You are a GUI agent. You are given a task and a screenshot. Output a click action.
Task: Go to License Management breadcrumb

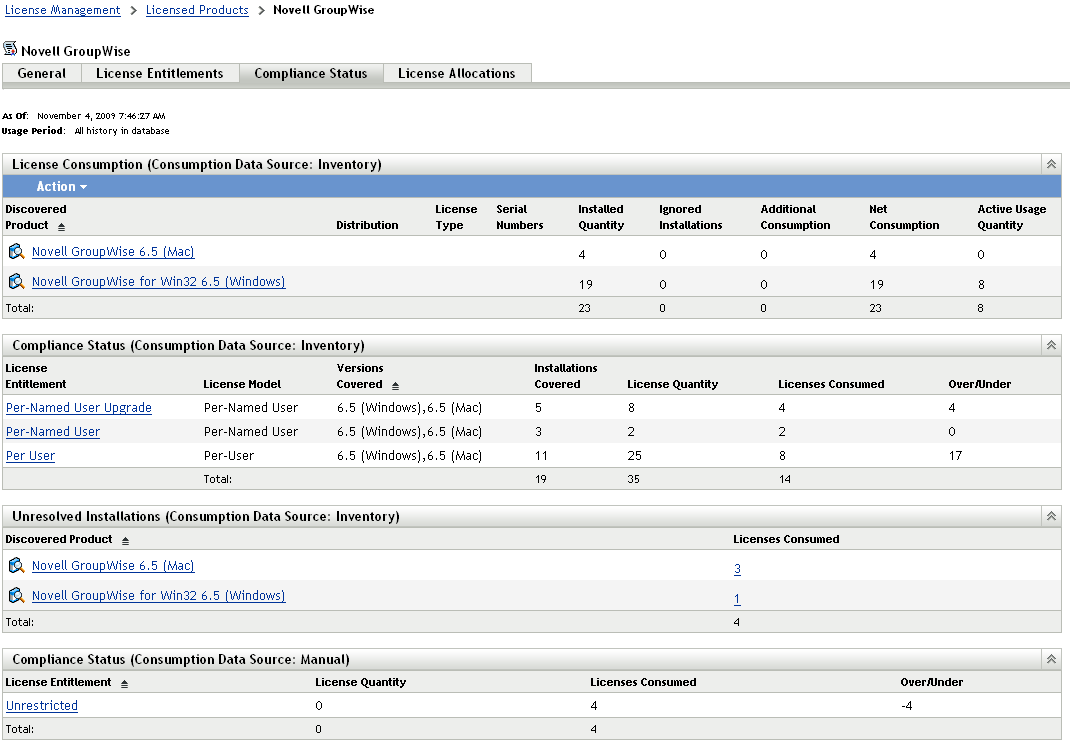pyautogui.click(x=62, y=10)
